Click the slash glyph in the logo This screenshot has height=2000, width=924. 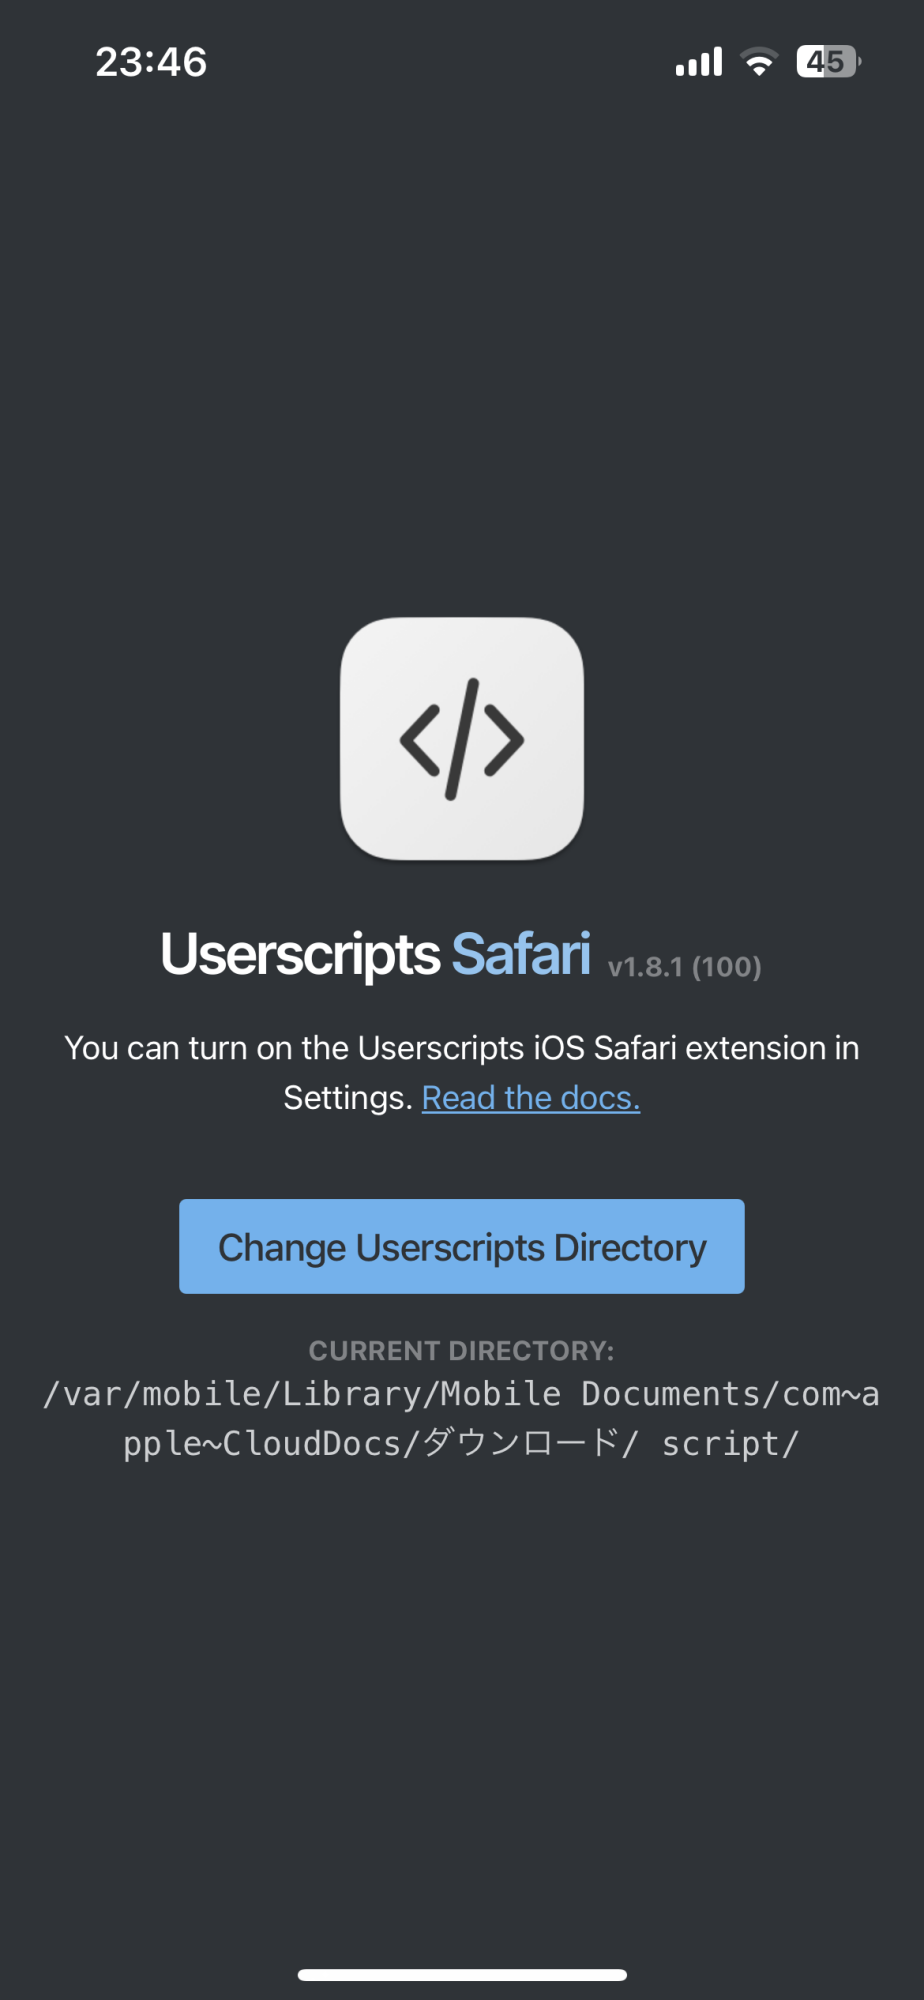(462, 739)
